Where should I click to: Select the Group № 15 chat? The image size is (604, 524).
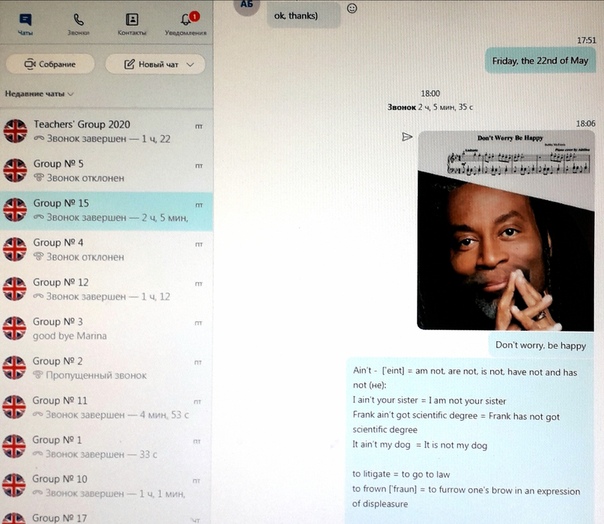coord(106,211)
